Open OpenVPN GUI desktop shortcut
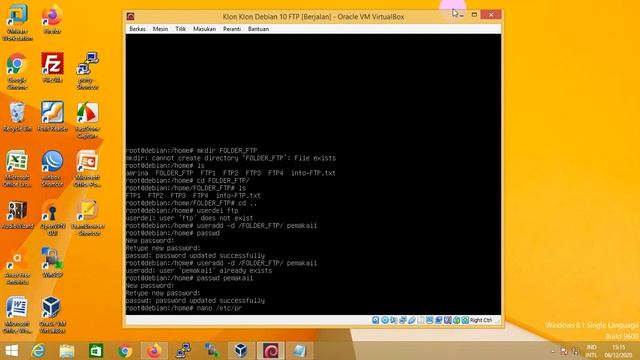This screenshot has height=360, width=640. pos(52,218)
